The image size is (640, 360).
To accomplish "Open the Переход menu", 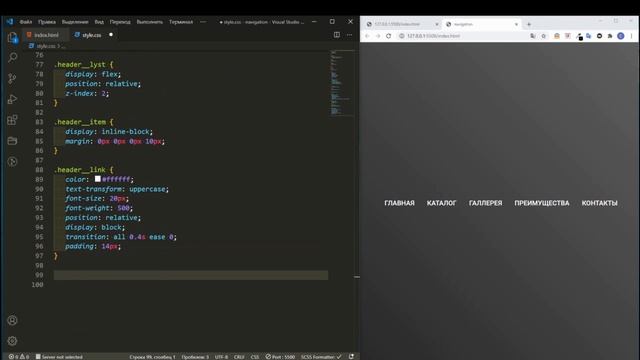I will click(x=120, y=22).
